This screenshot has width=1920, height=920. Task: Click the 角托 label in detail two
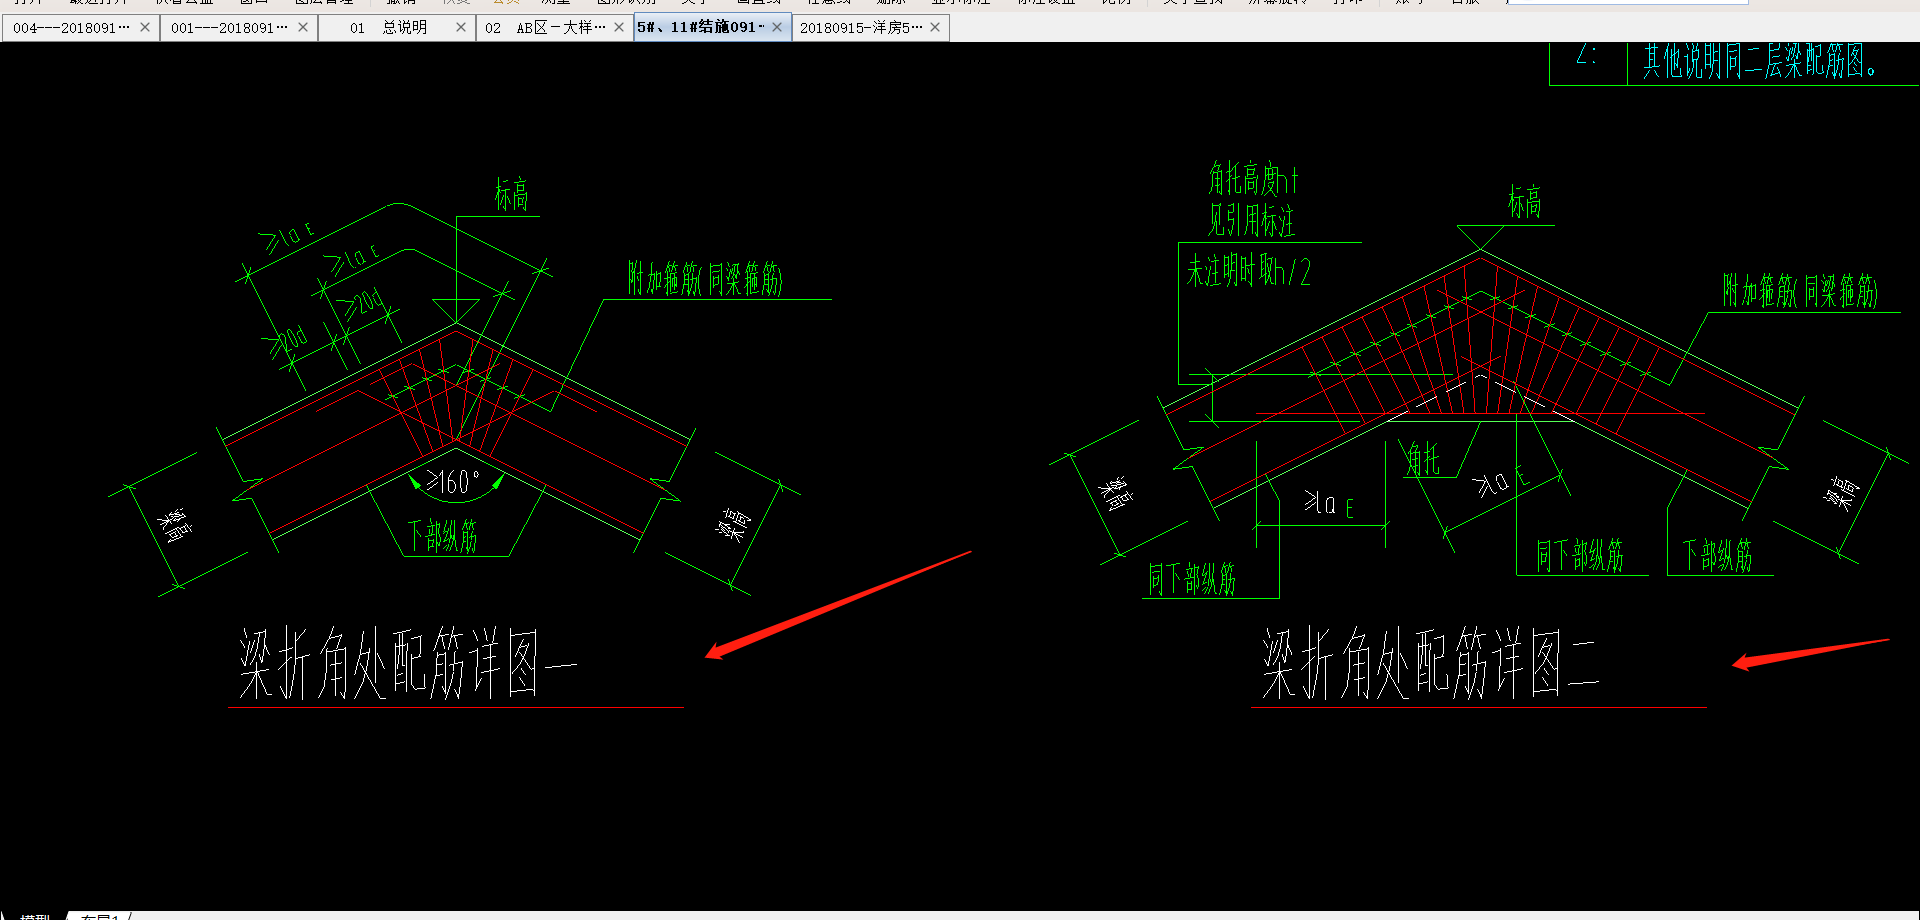1424,460
